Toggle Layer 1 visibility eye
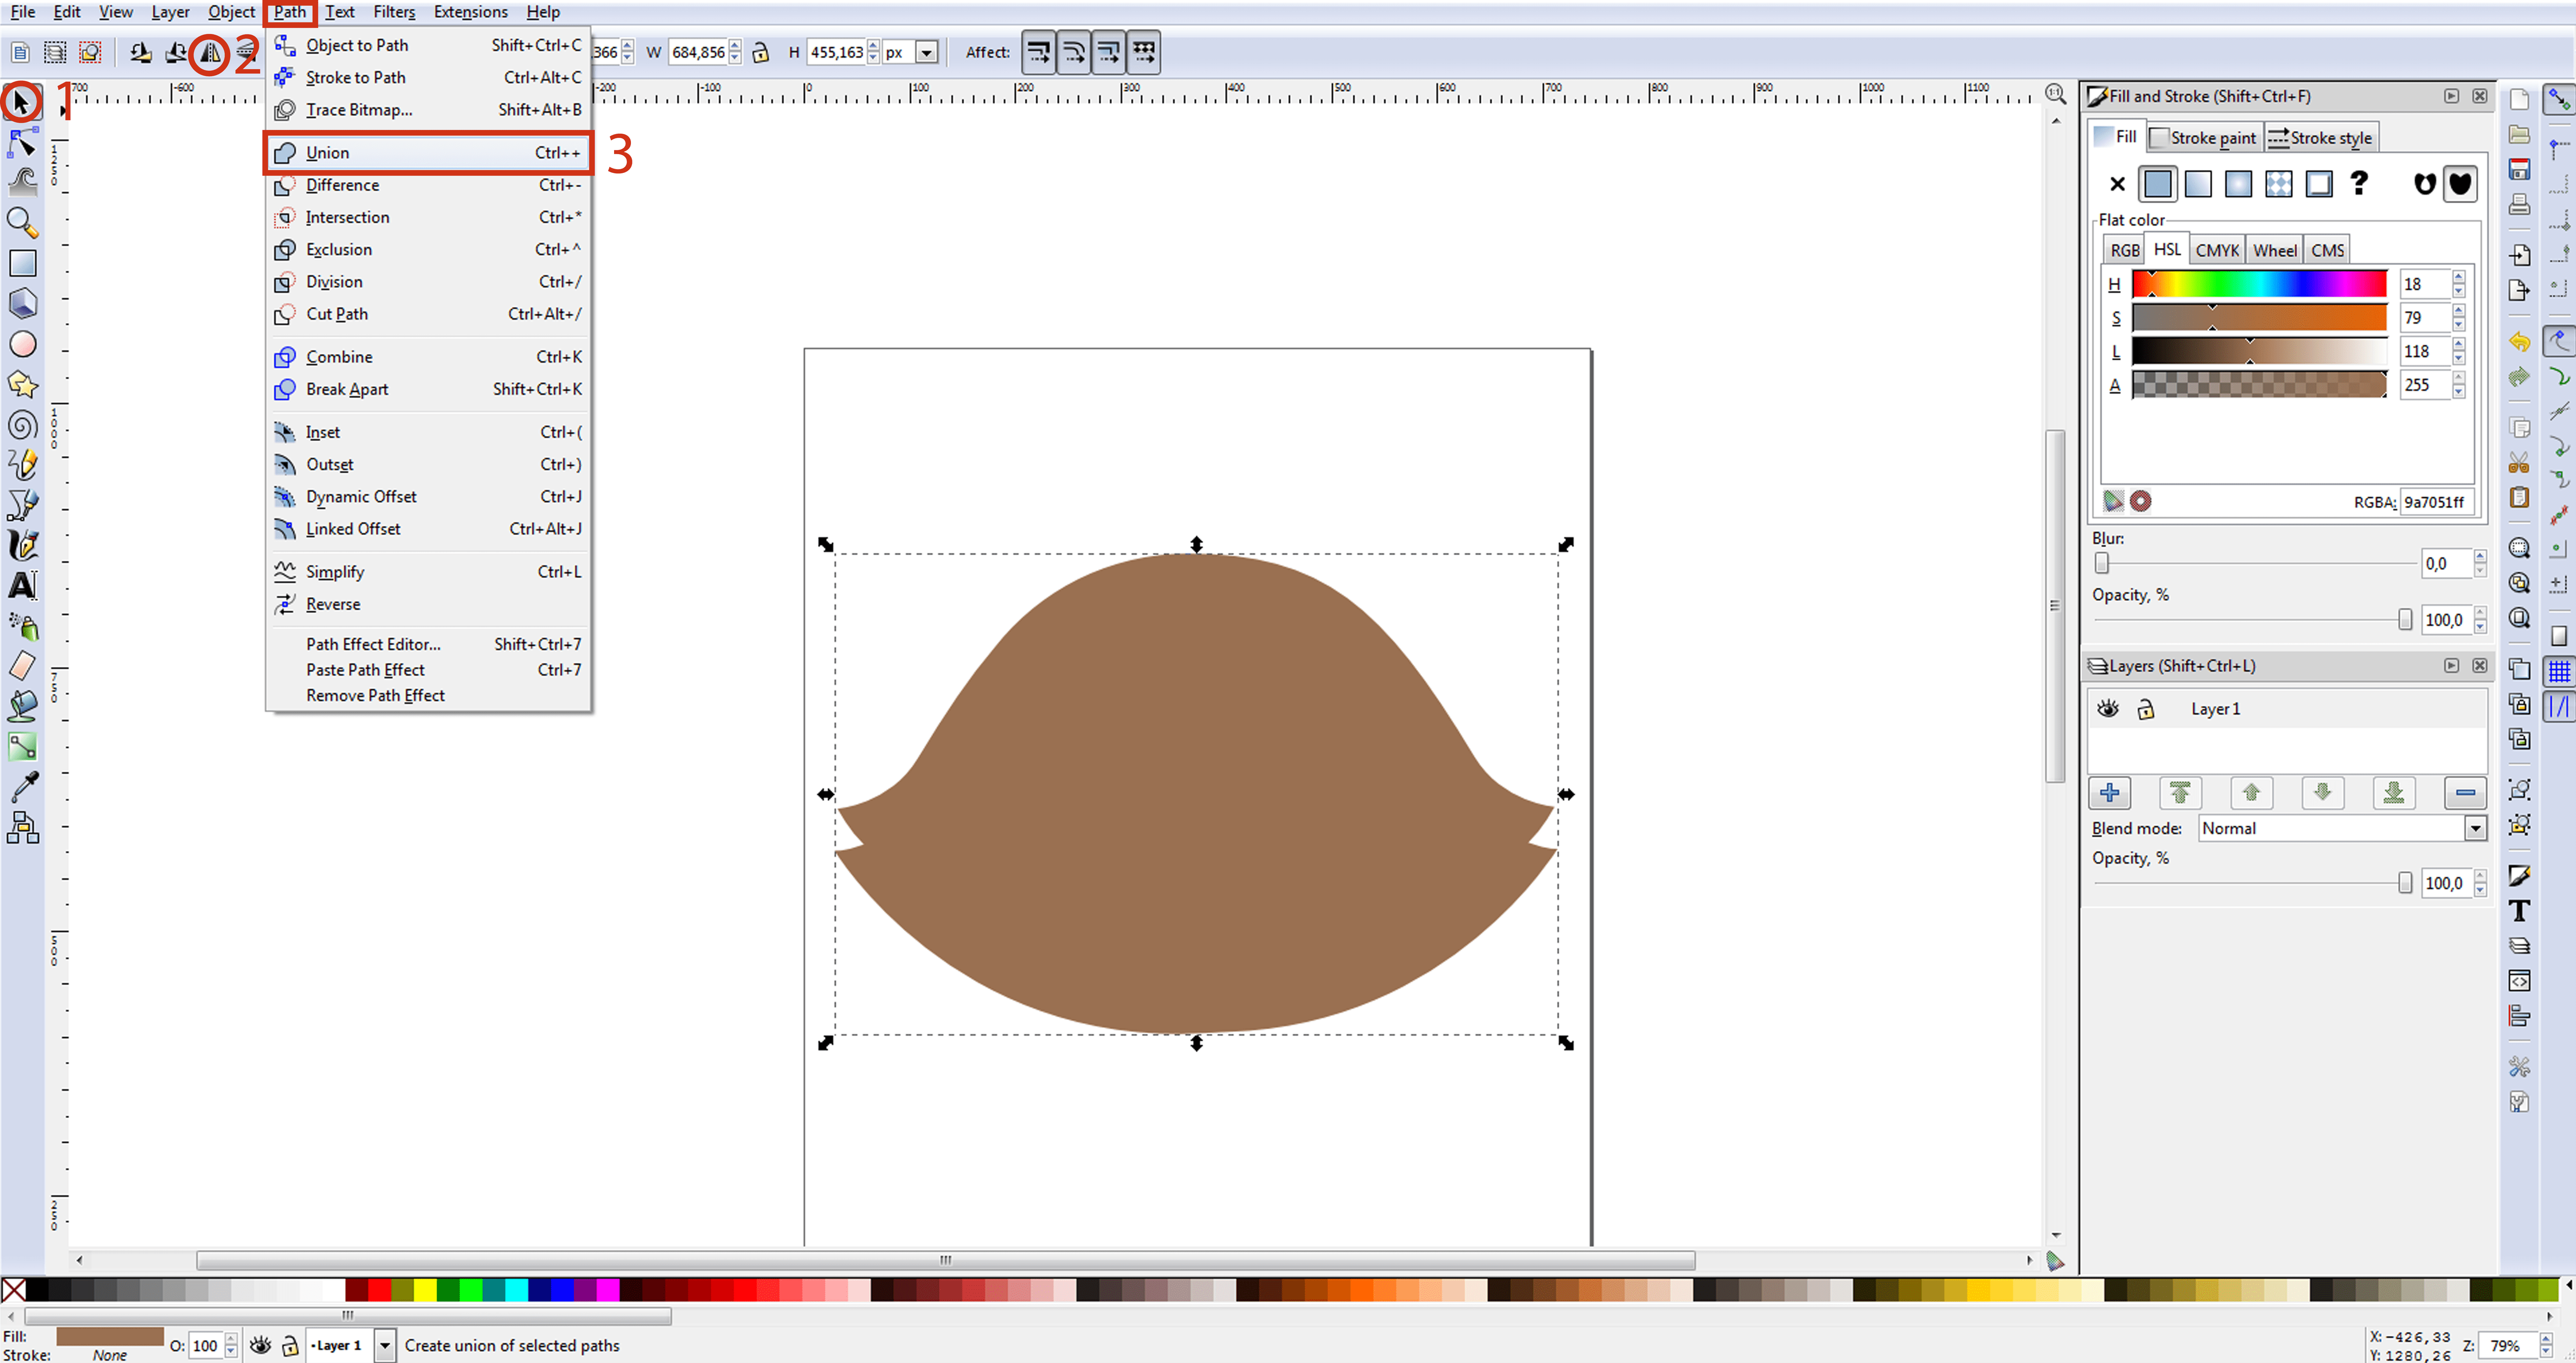2576x1363 pixels. point(2108,709)
